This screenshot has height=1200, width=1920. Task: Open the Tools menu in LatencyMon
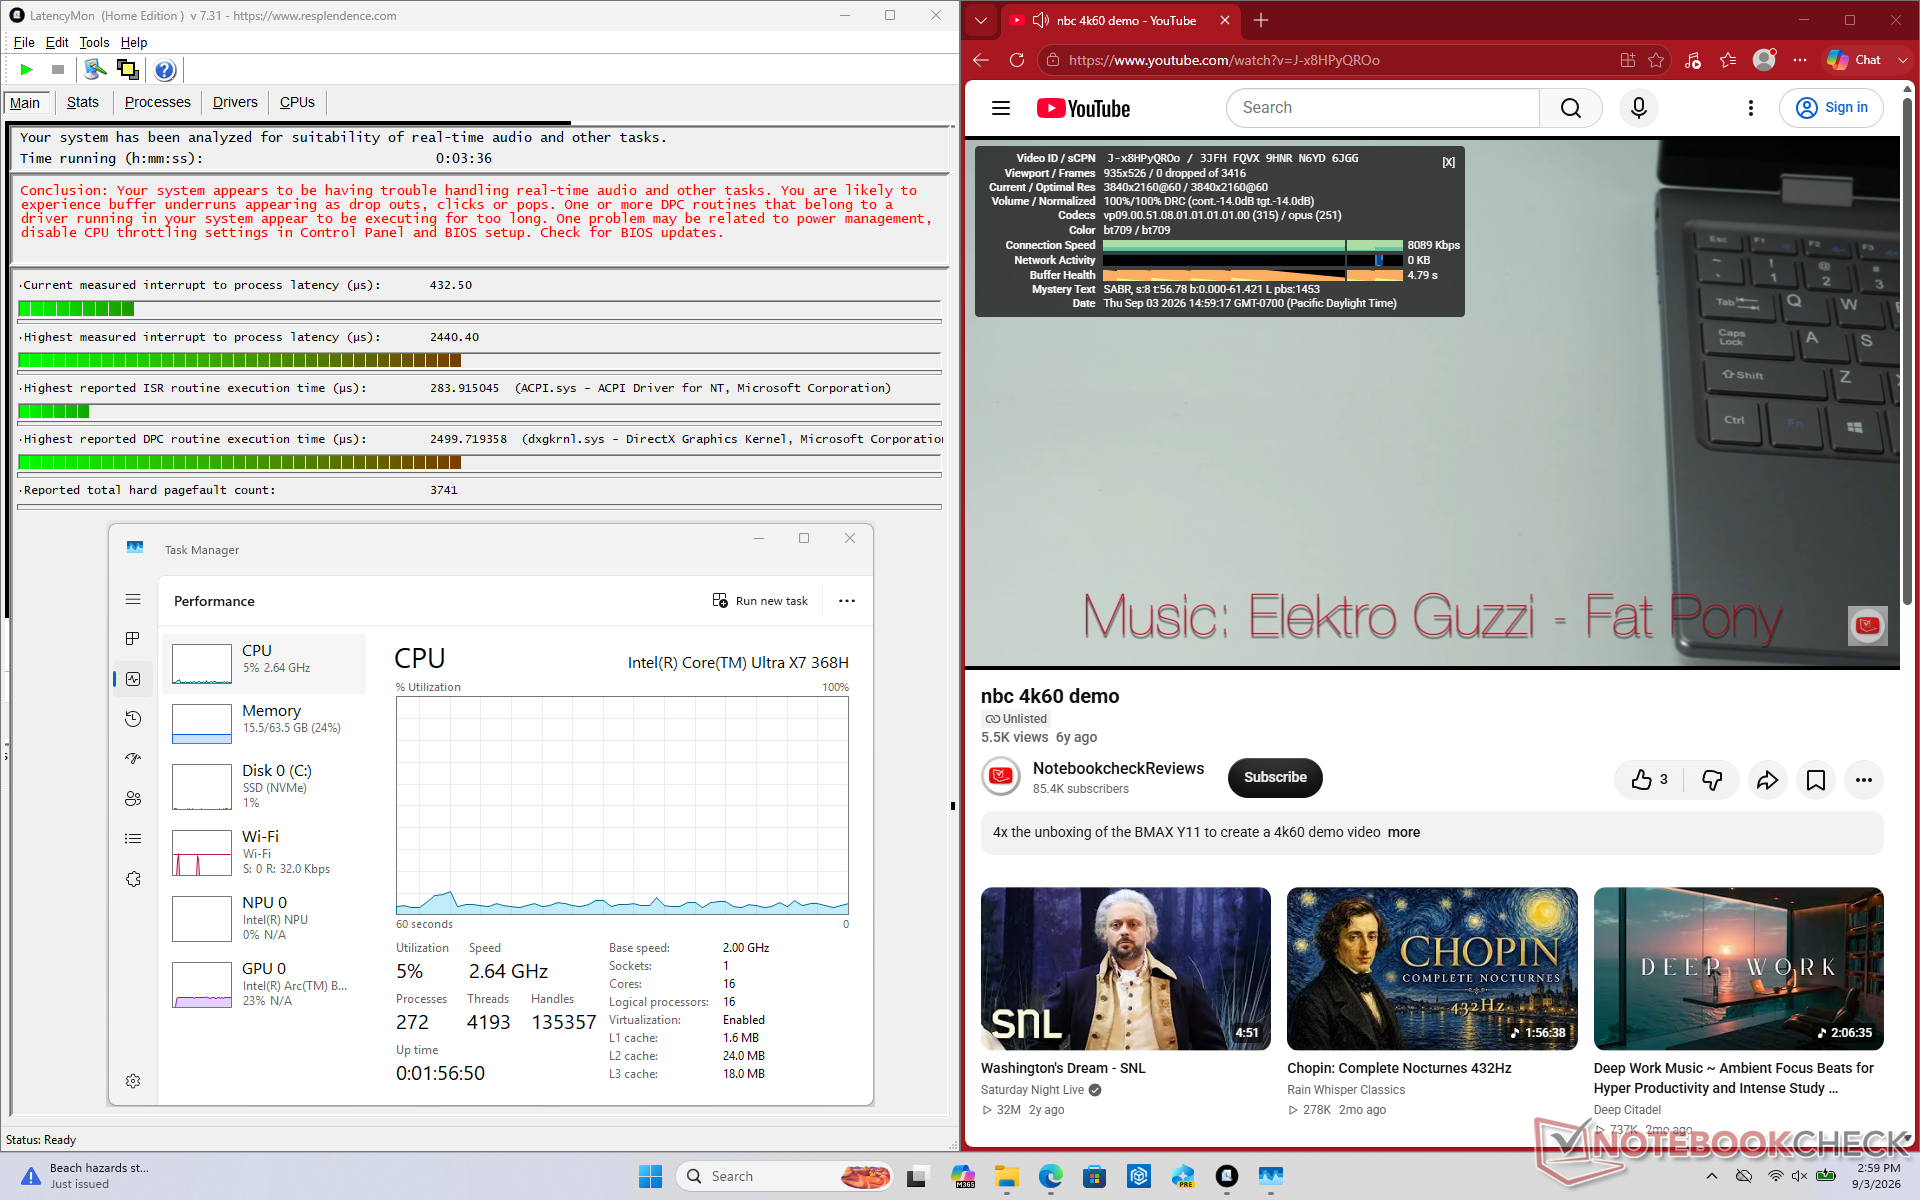[94, 42]
